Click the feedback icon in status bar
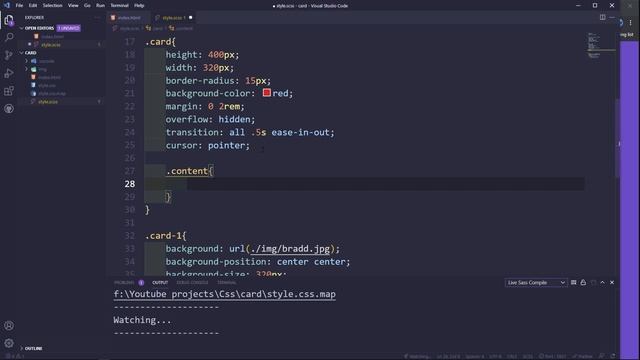This screenshot has height=360, width=640. click(602, 356)
